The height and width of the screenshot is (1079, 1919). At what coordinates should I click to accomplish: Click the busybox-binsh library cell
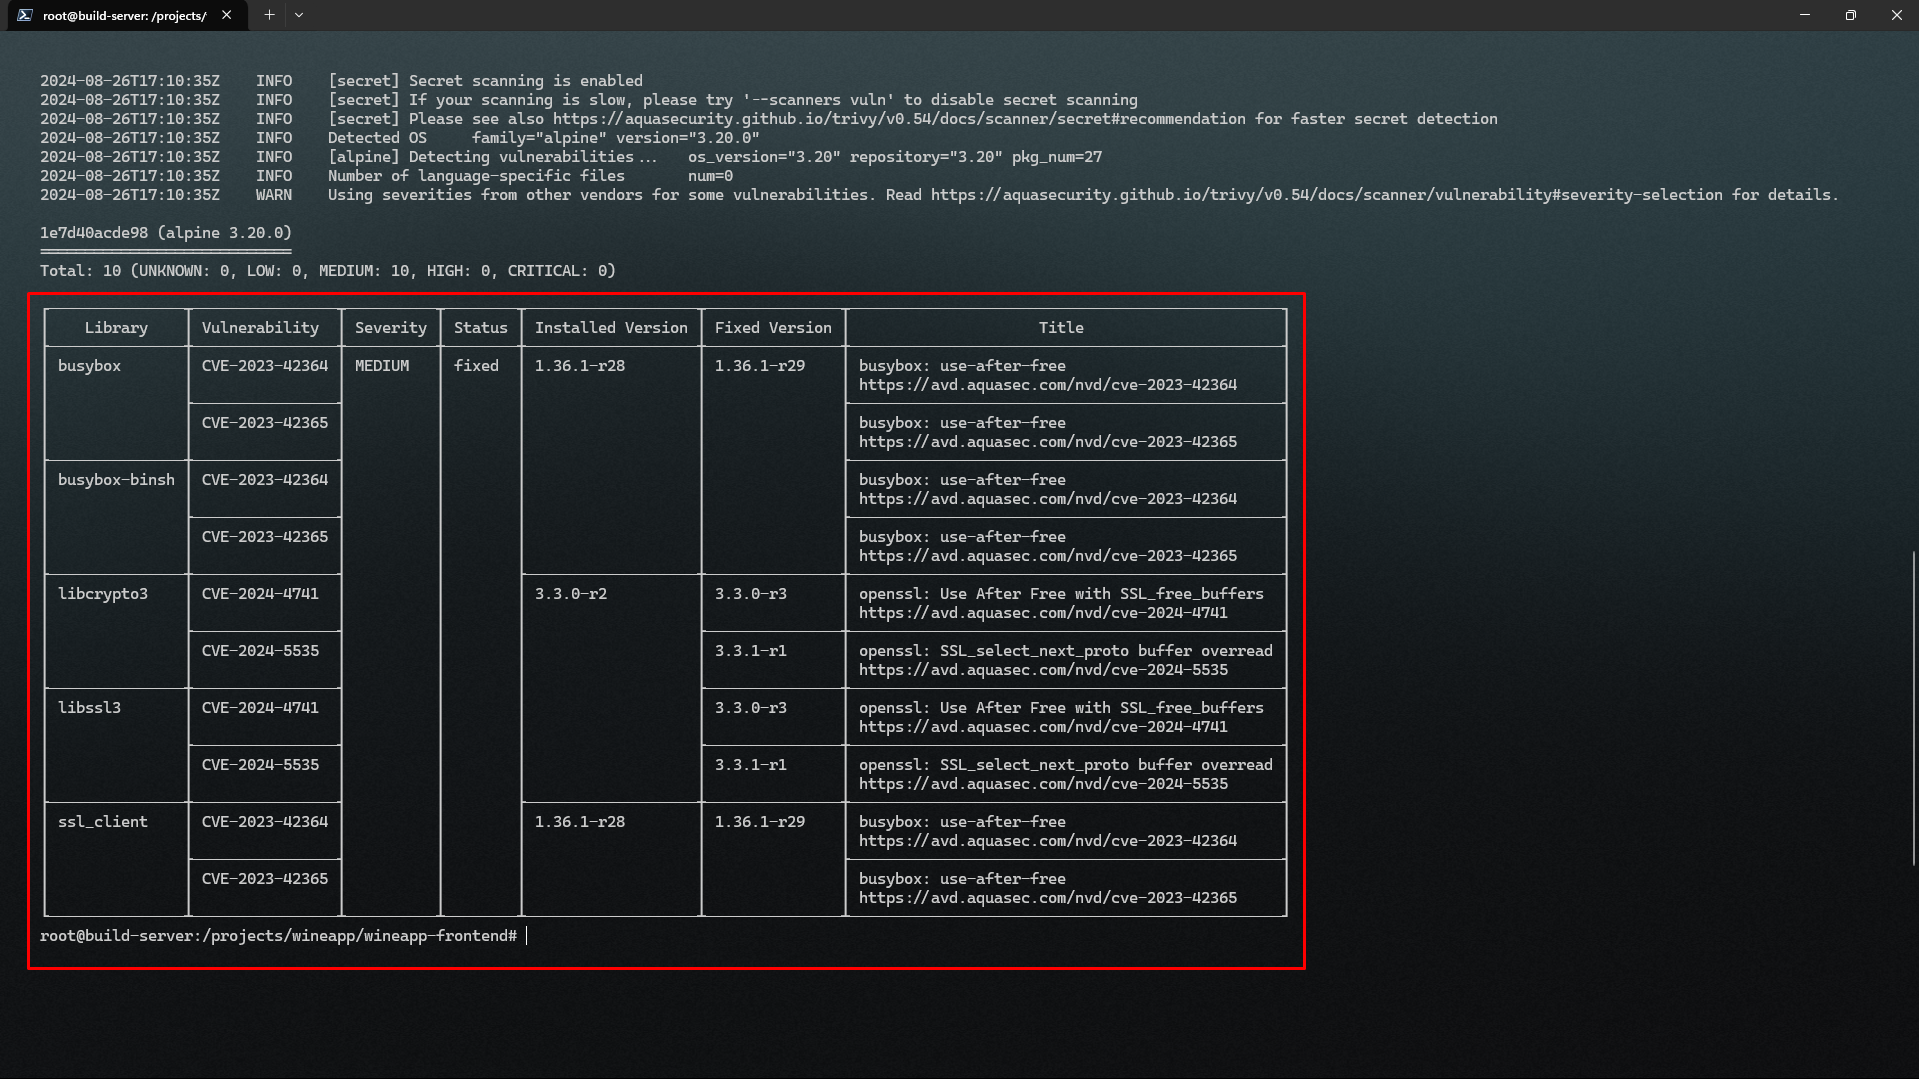tap(116, 480)
